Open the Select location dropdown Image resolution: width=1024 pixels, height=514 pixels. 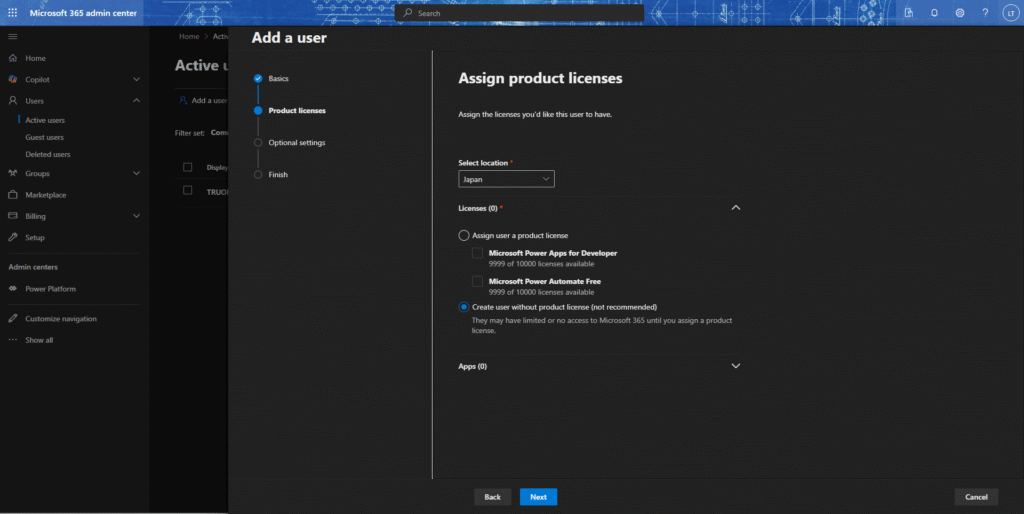[x=506, y=179]
